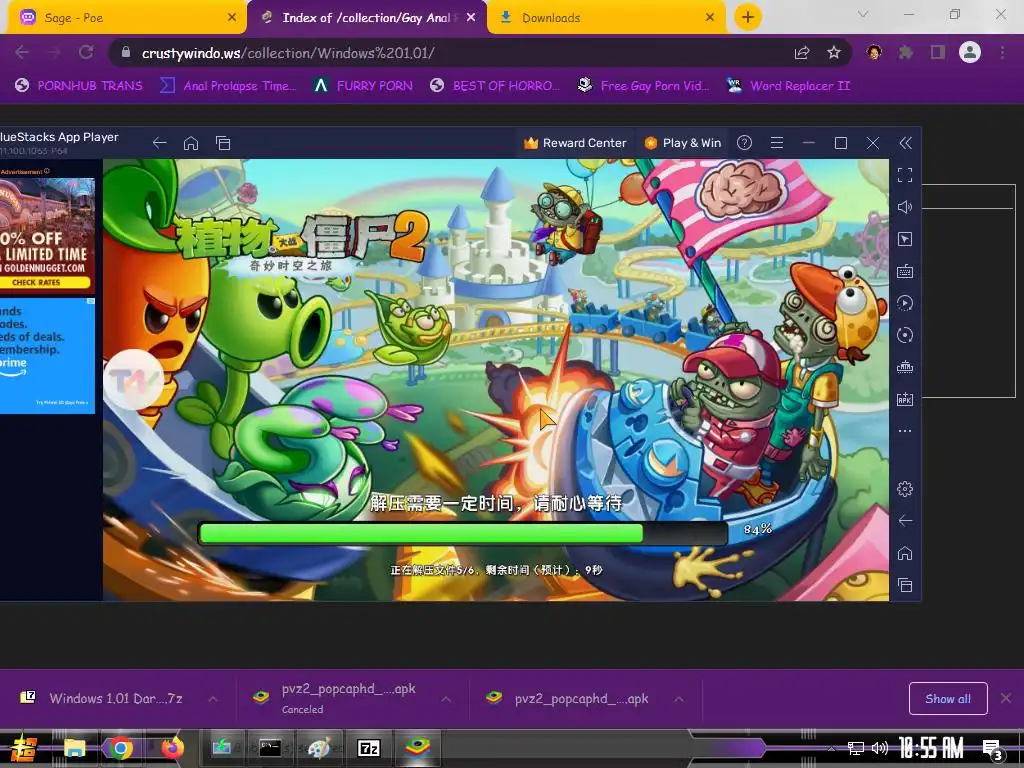Click the sidebar Android back arrow

904,520
